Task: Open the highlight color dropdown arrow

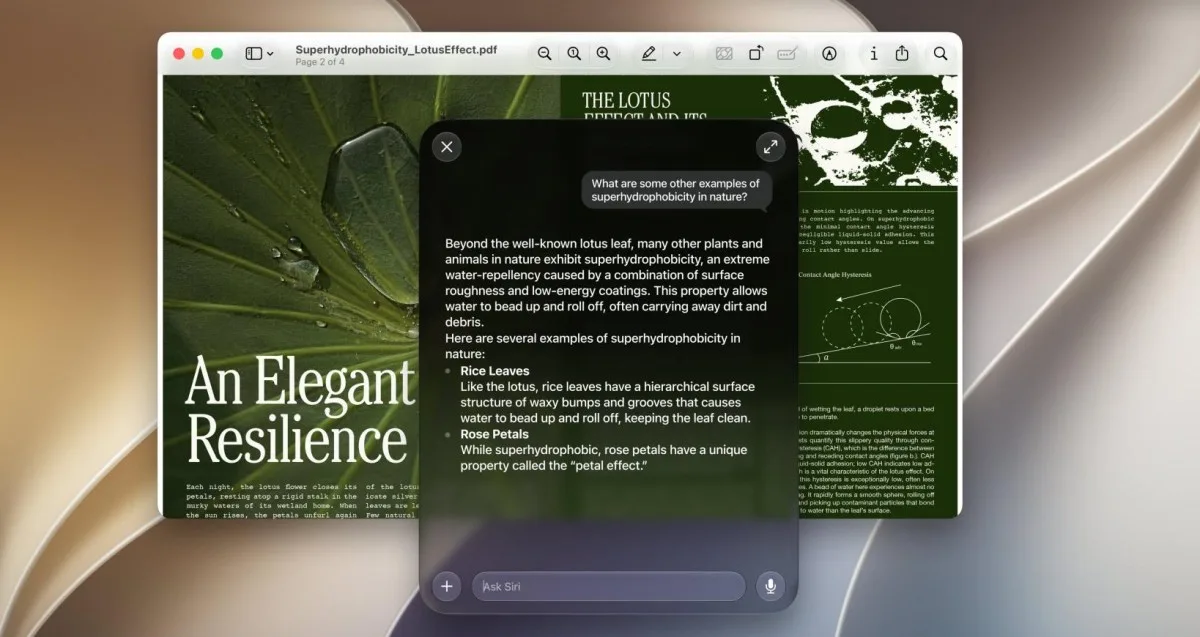Action: click(677, 54)
